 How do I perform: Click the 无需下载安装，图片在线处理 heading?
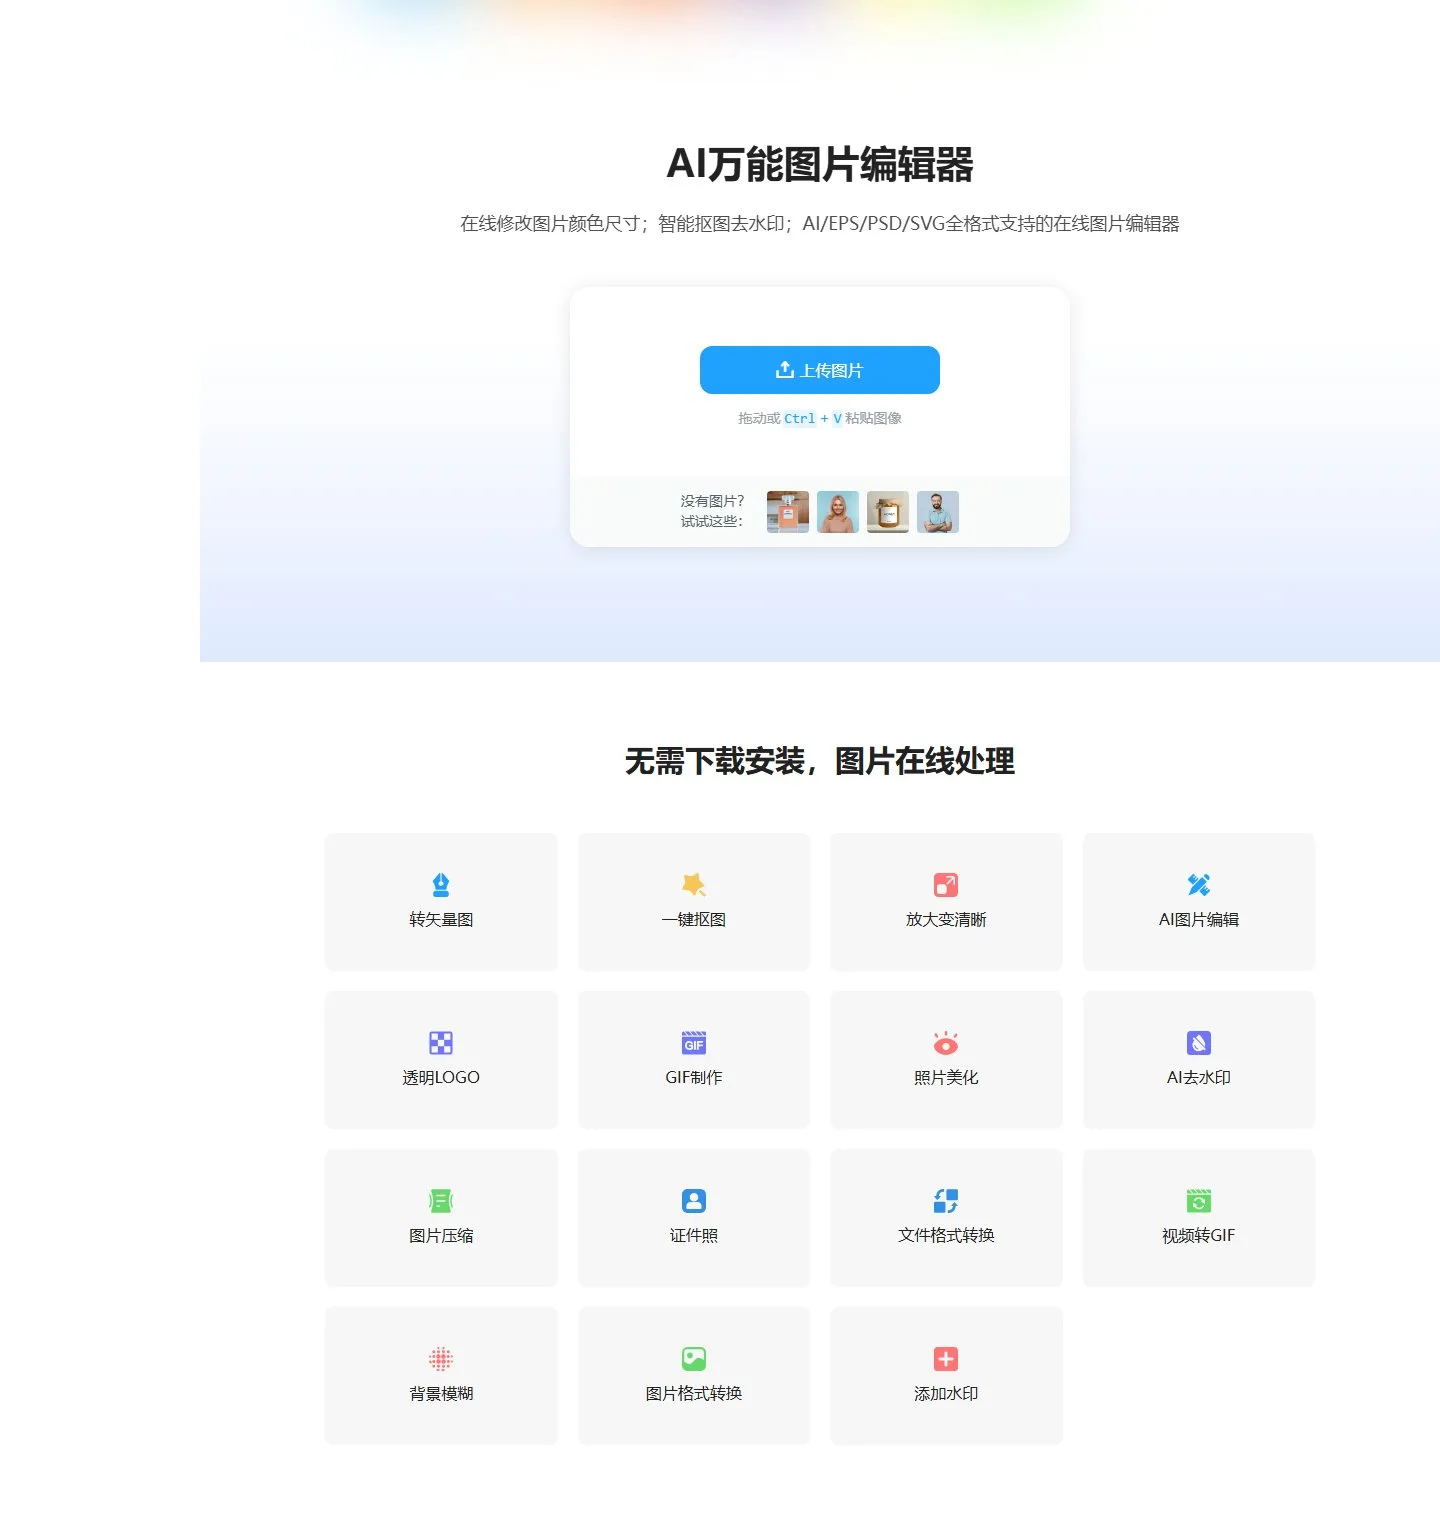pos(820,761)
